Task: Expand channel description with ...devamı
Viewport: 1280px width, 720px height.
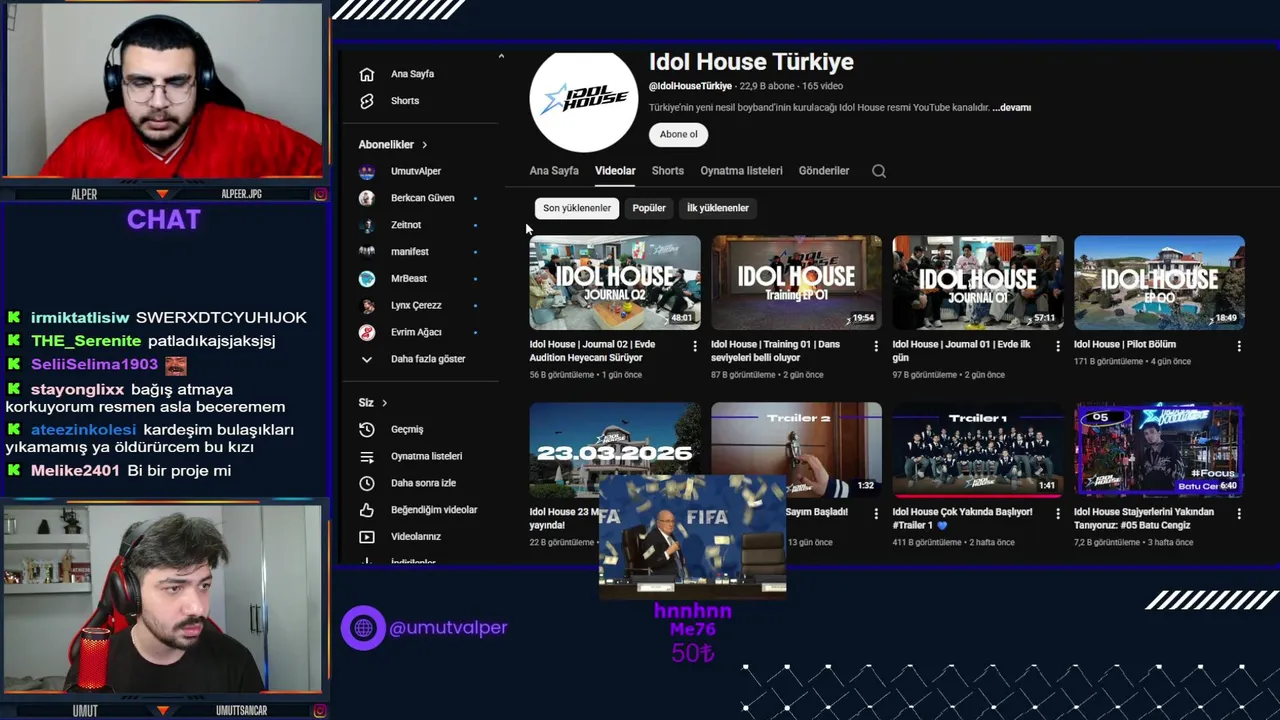Action: pos(1011,107)
